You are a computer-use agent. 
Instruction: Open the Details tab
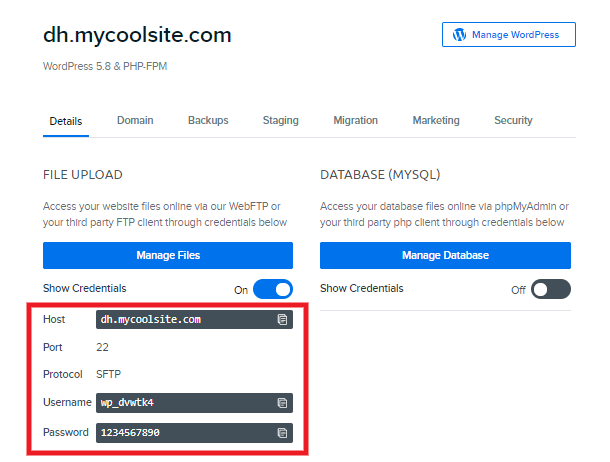coord(66,121)
